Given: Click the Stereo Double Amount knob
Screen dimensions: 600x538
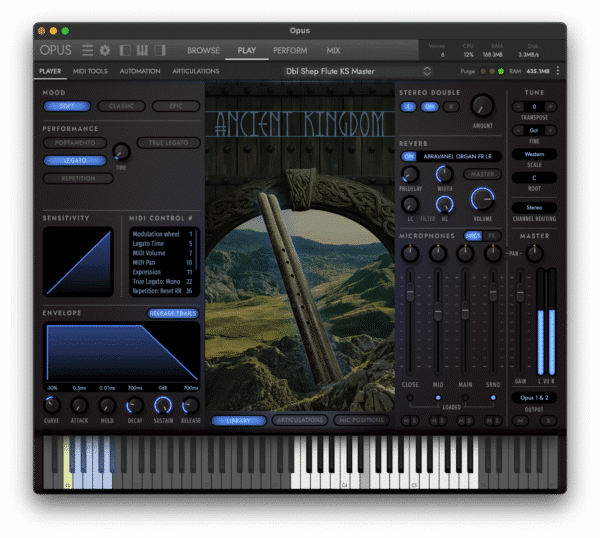Looking at the screenshot, I should click(x=483, y=106).
